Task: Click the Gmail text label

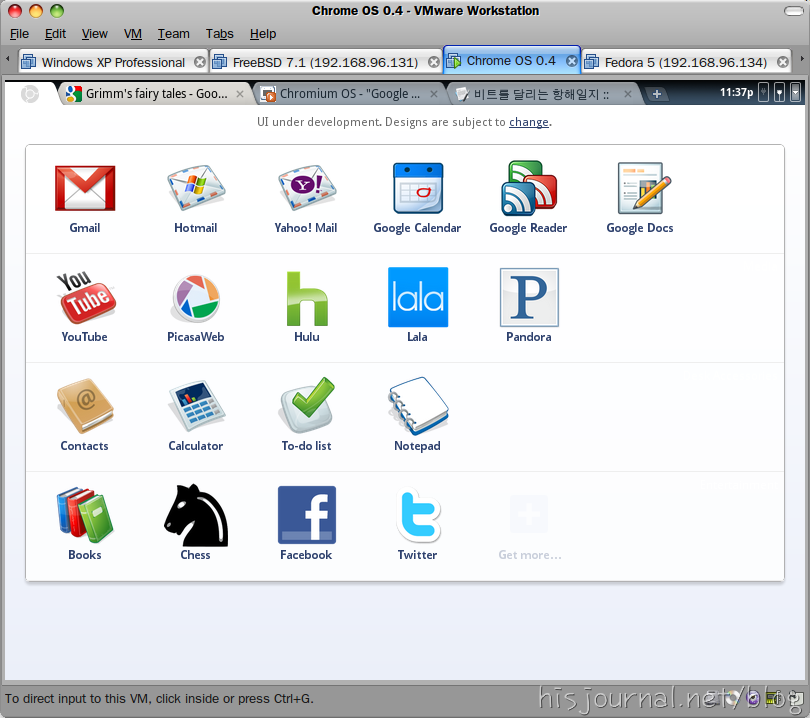Action: [x=85, y=228]
